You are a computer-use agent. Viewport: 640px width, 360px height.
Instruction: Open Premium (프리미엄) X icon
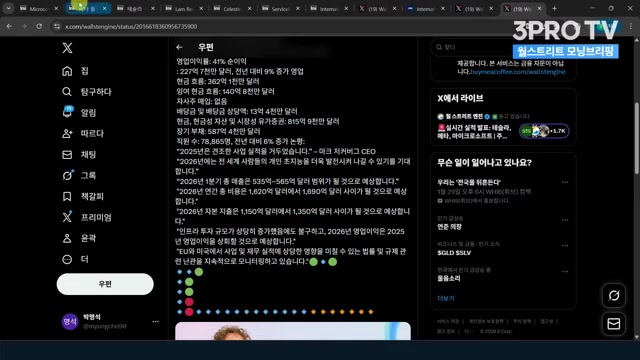click(x=67, y=217)
